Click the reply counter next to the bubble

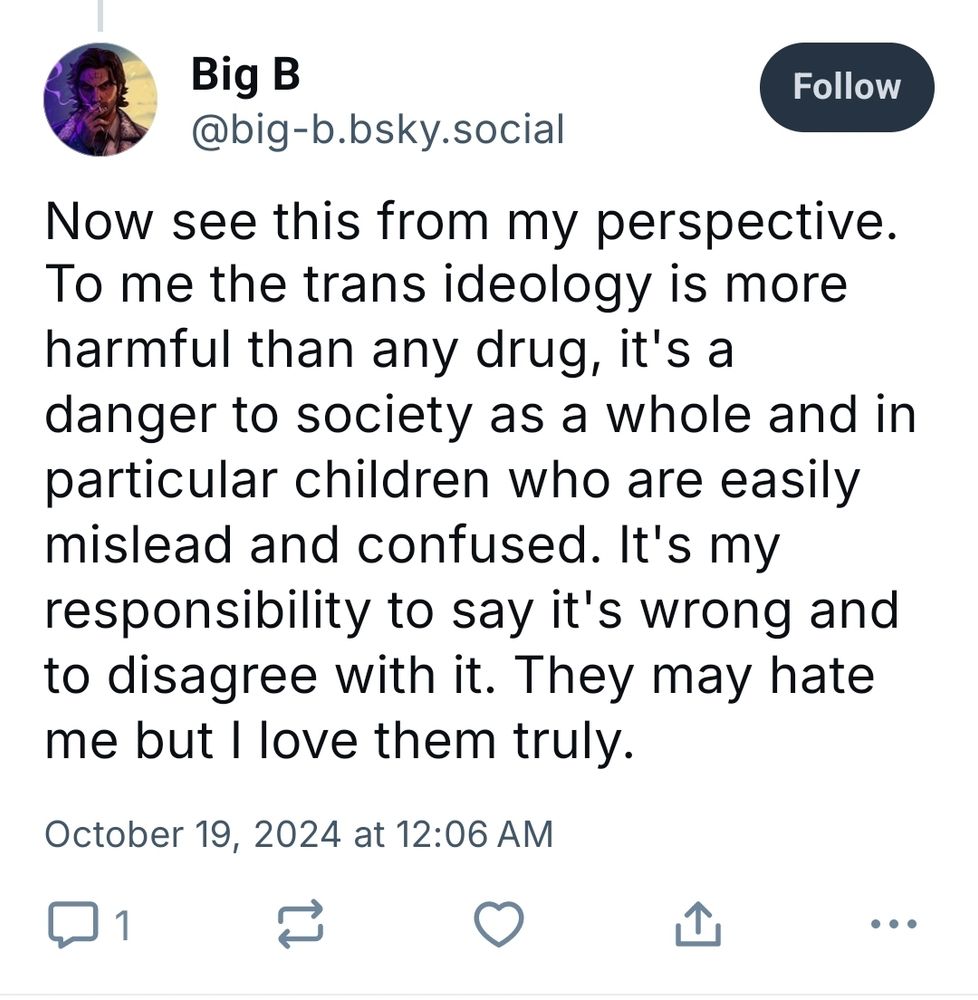point(120,925)
